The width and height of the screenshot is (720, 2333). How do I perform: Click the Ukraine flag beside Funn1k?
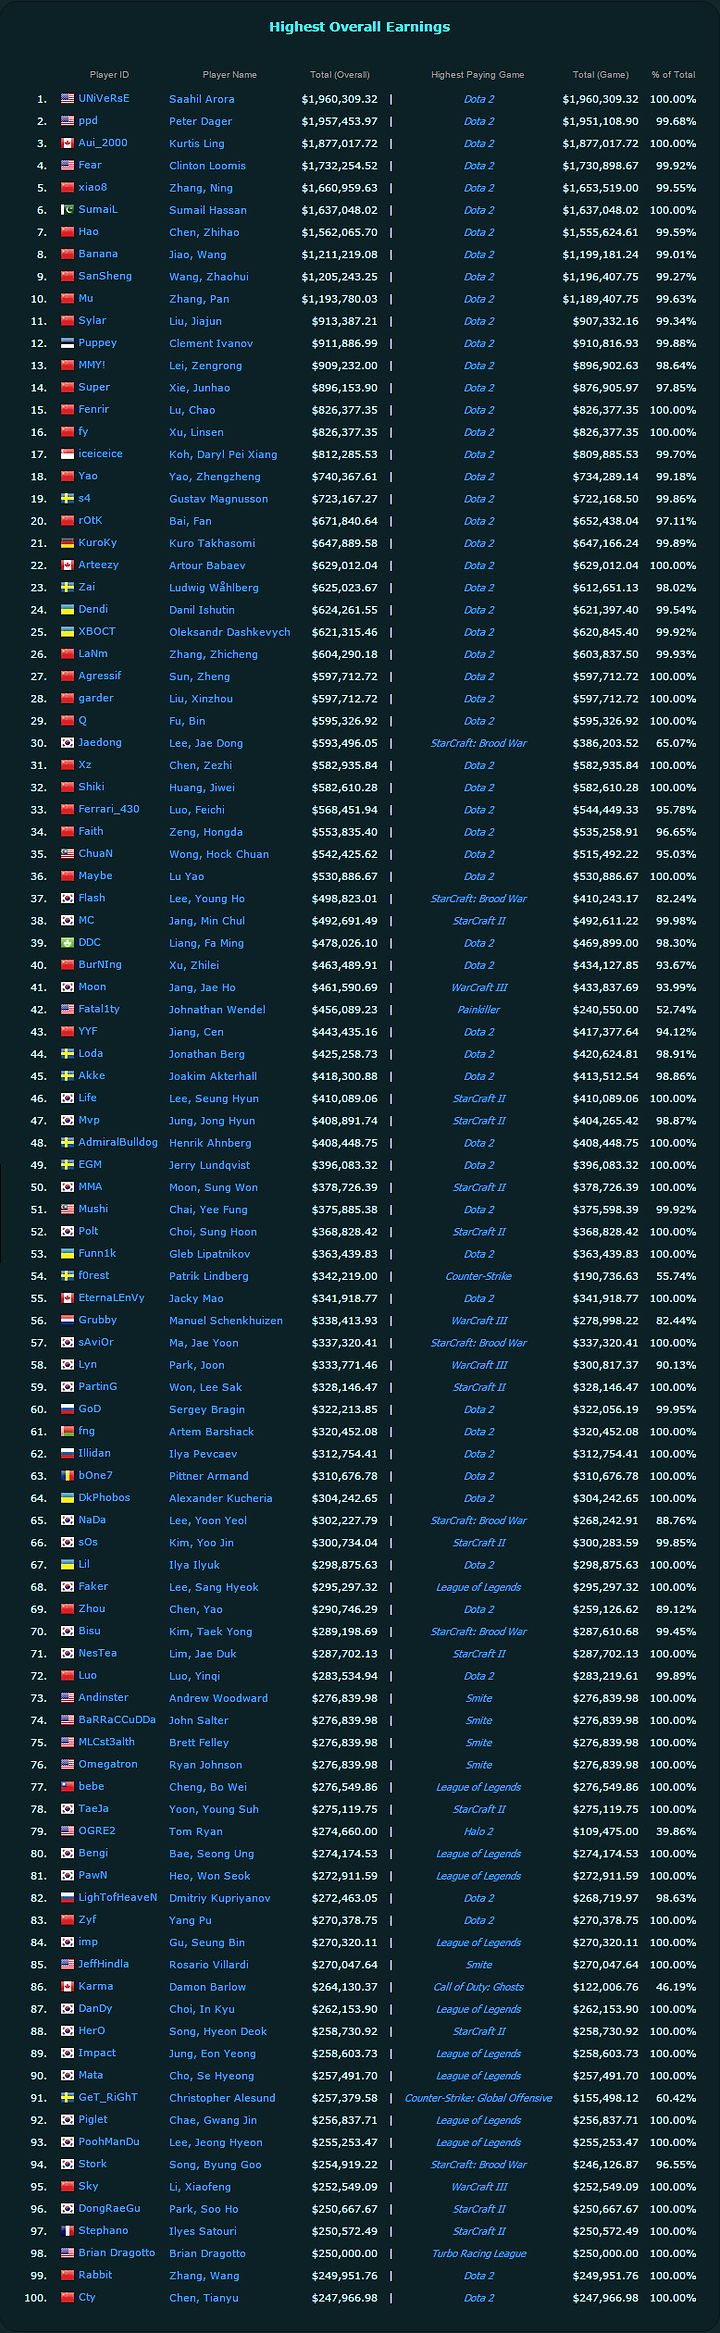[x=68, y=1253]
